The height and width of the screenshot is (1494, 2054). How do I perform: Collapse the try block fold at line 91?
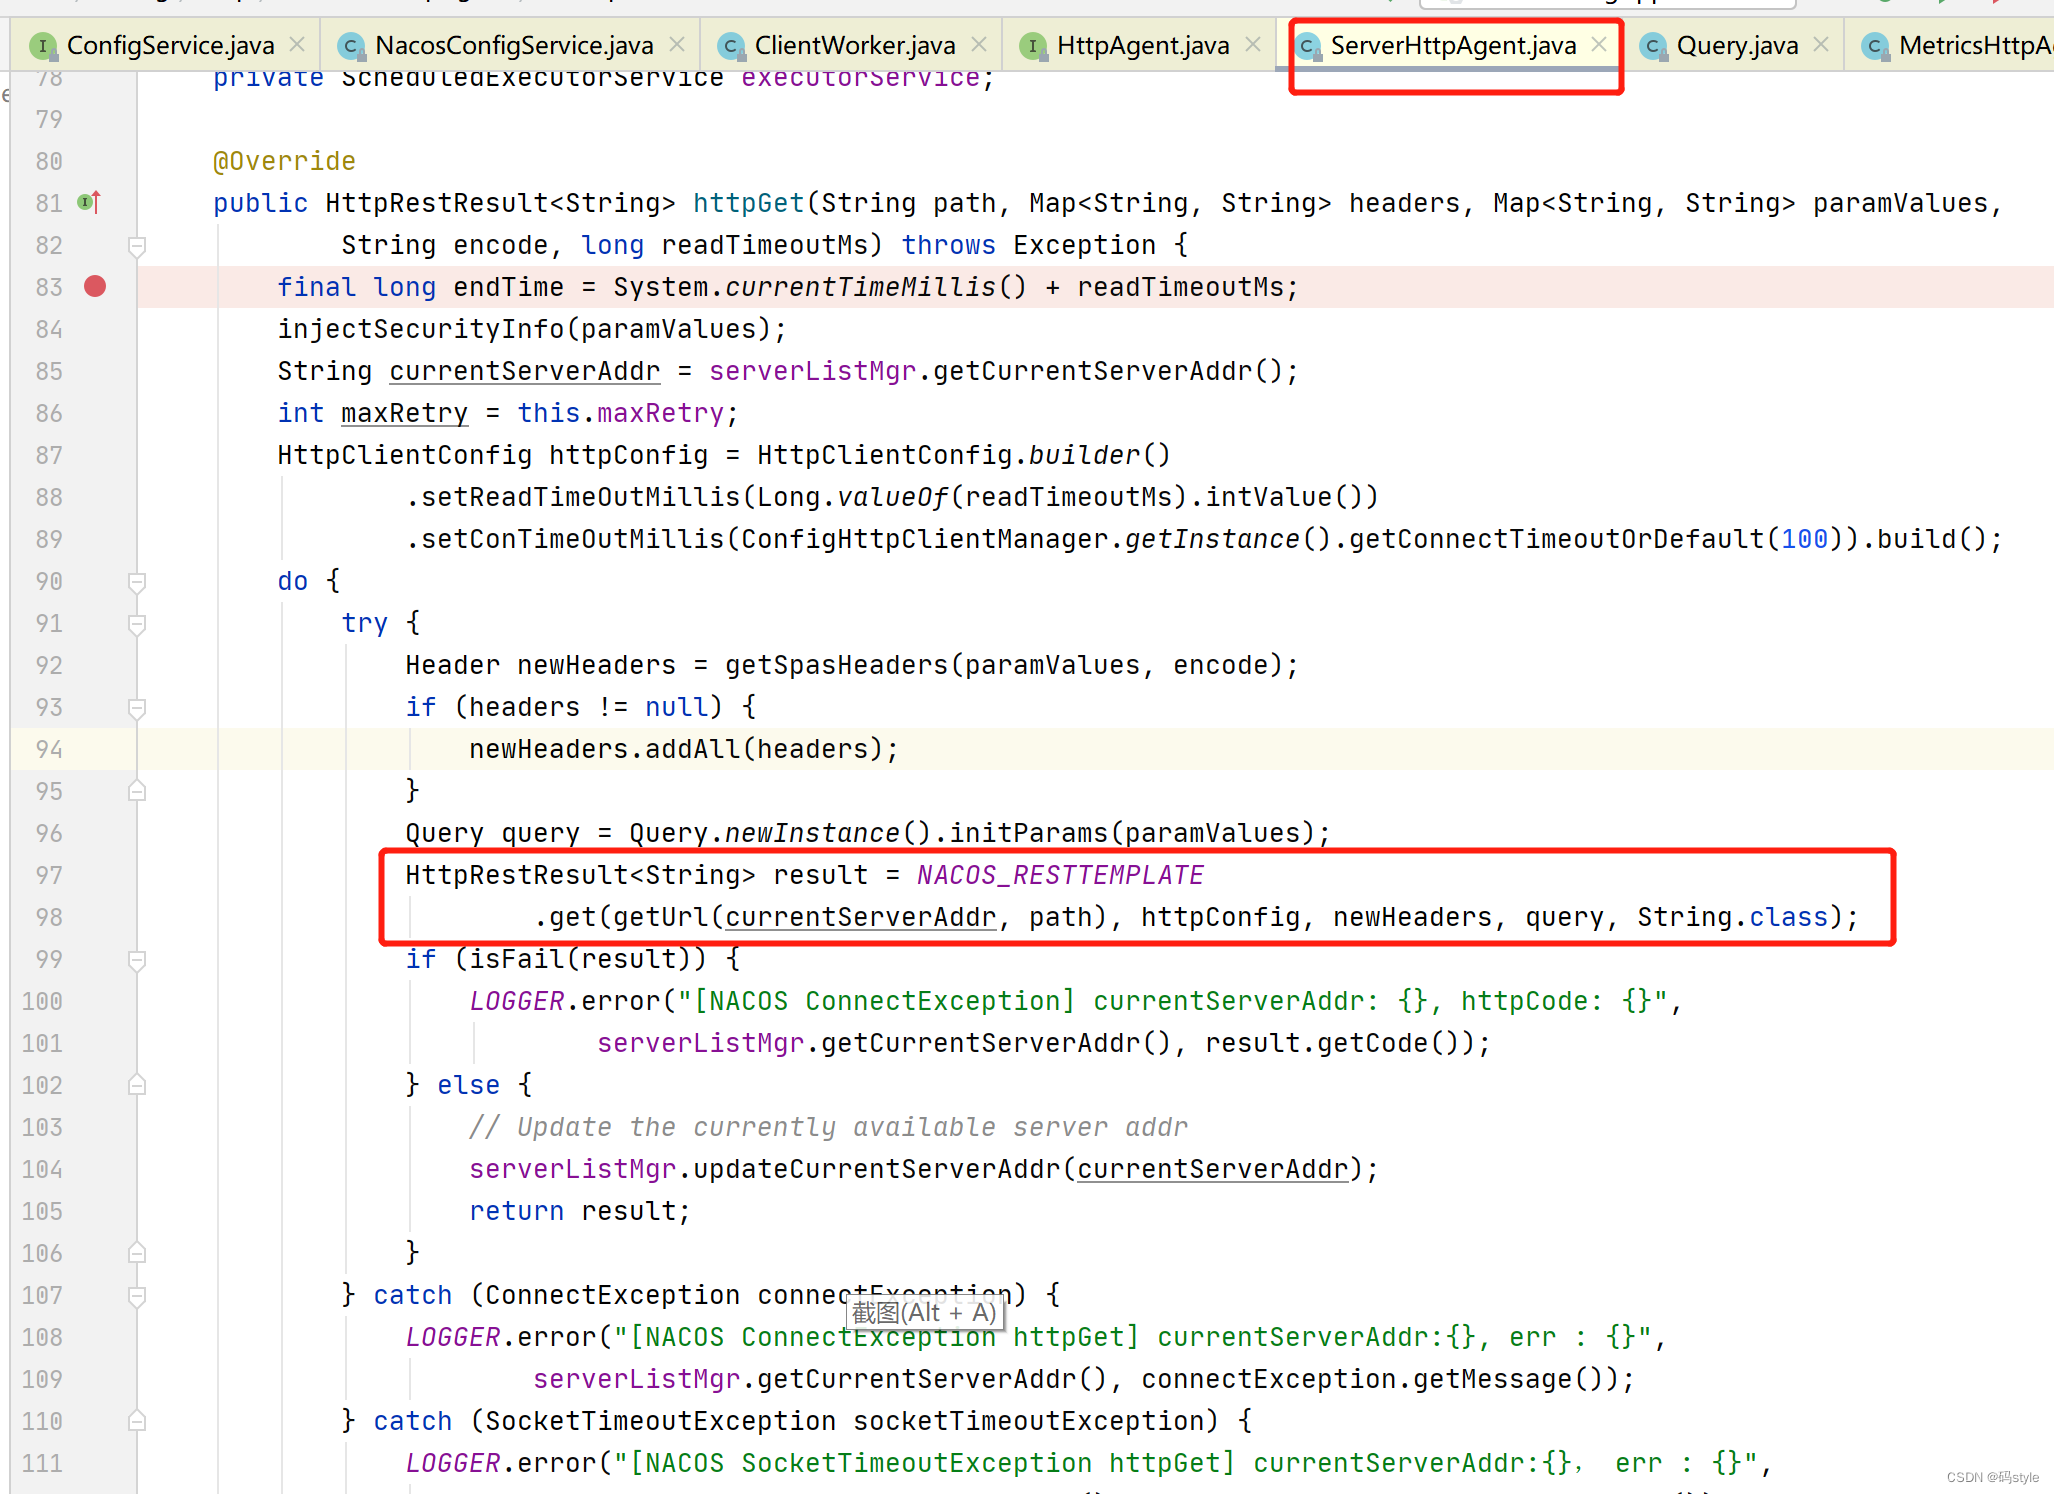(x=138, y=624)
